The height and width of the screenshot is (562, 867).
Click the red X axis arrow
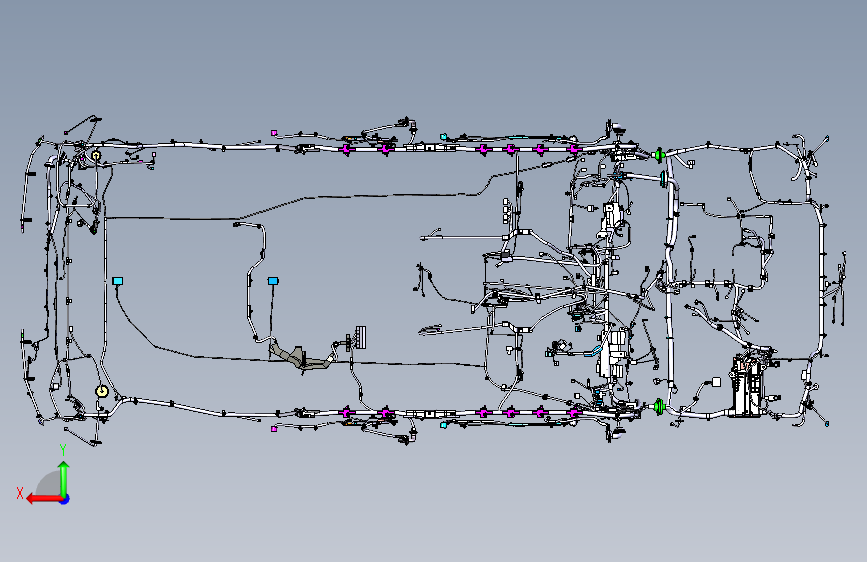(x=43, y=499)
